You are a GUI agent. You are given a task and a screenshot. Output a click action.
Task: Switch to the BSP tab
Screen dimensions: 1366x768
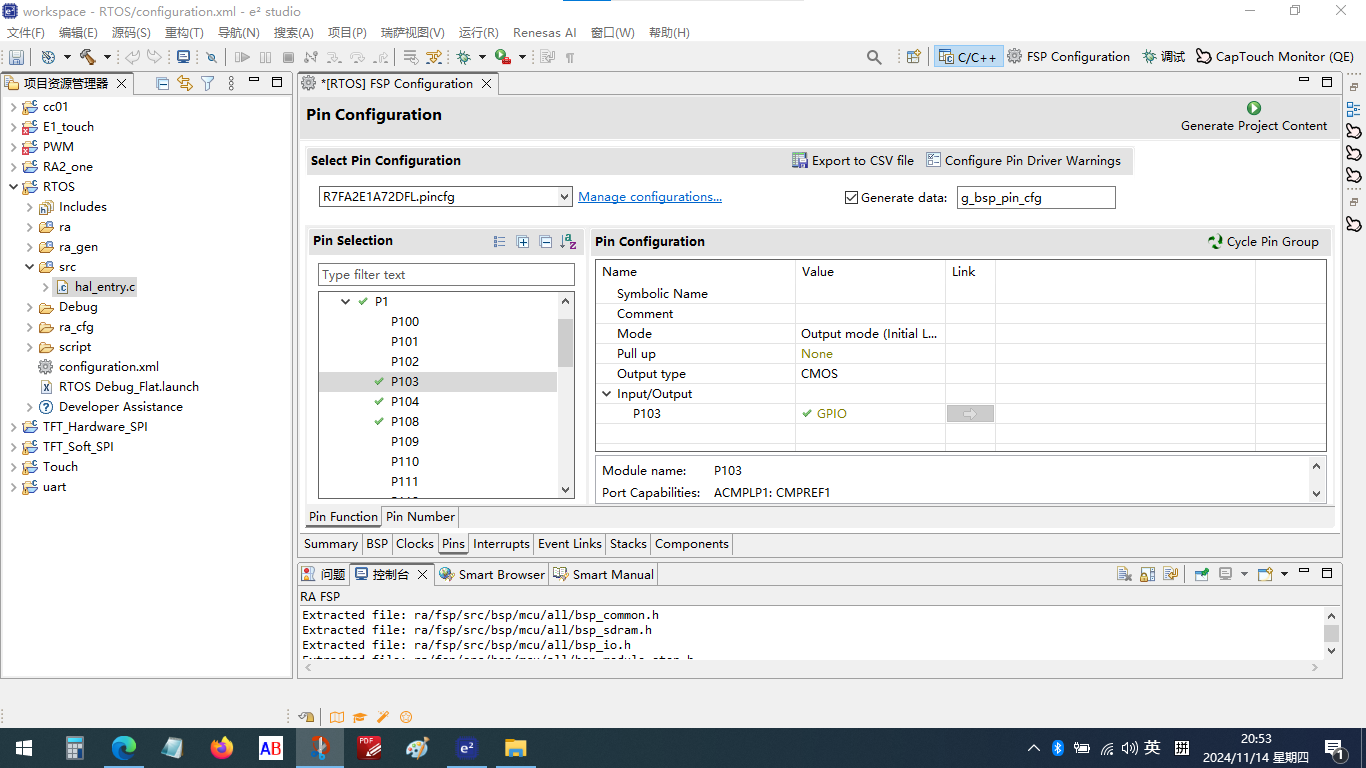click(x=377, y=544)
